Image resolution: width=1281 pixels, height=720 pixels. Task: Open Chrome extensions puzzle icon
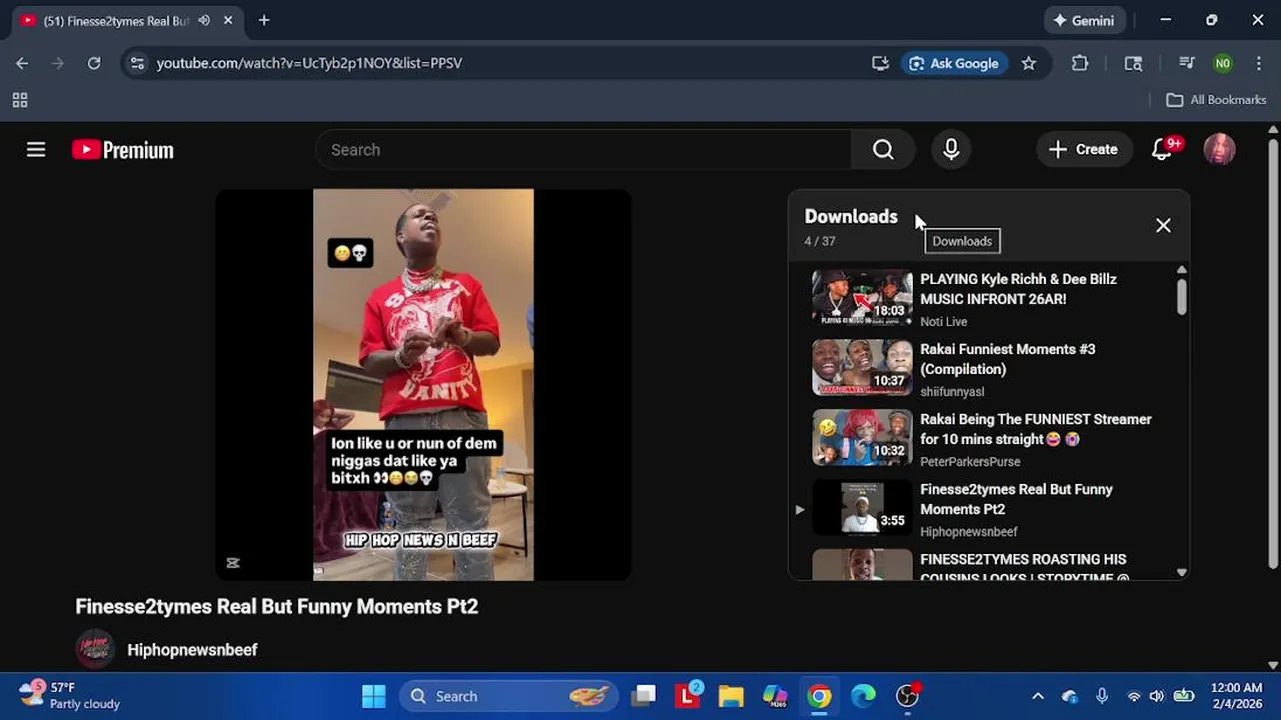coord(1080,63)
